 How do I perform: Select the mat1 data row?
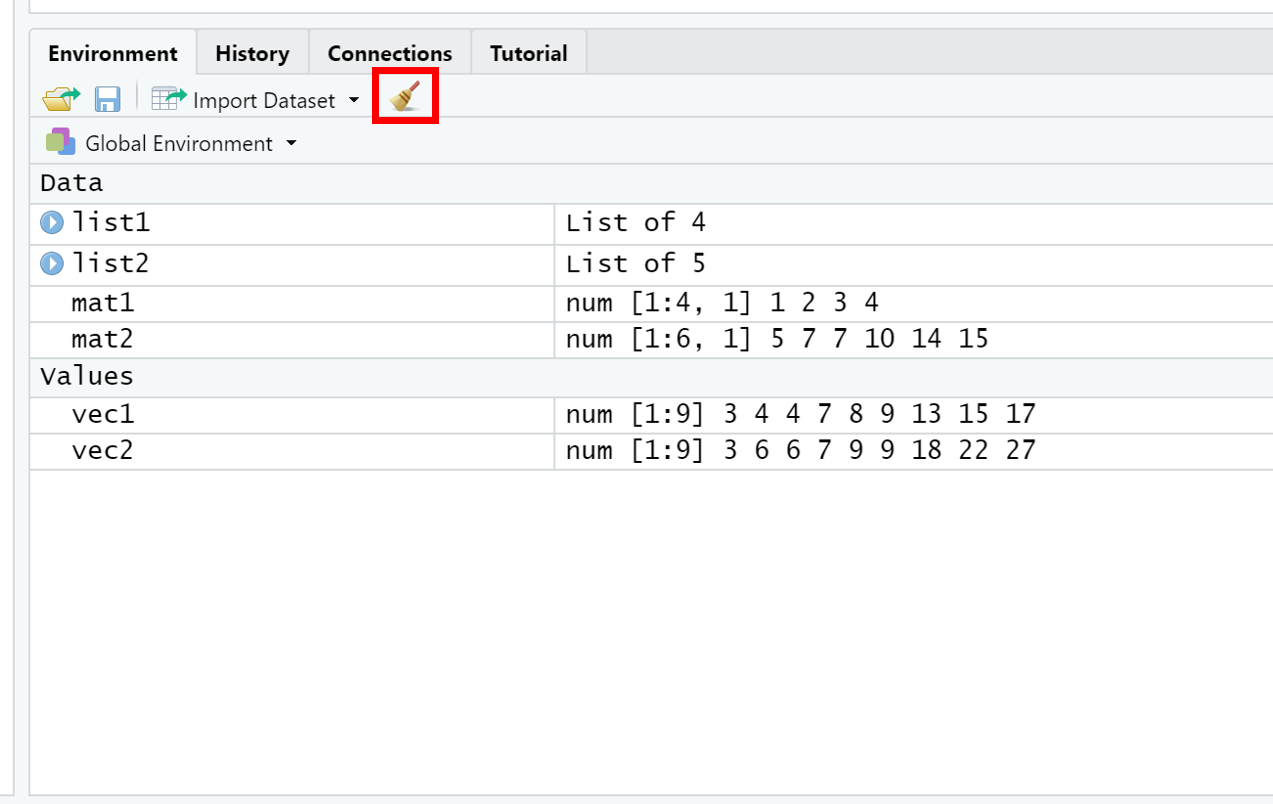(x=651, y=304)
